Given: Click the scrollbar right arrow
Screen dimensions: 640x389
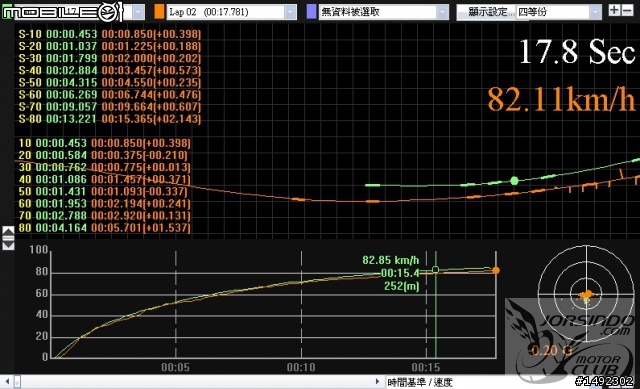Looking at the screenshot, I should 377,382.
